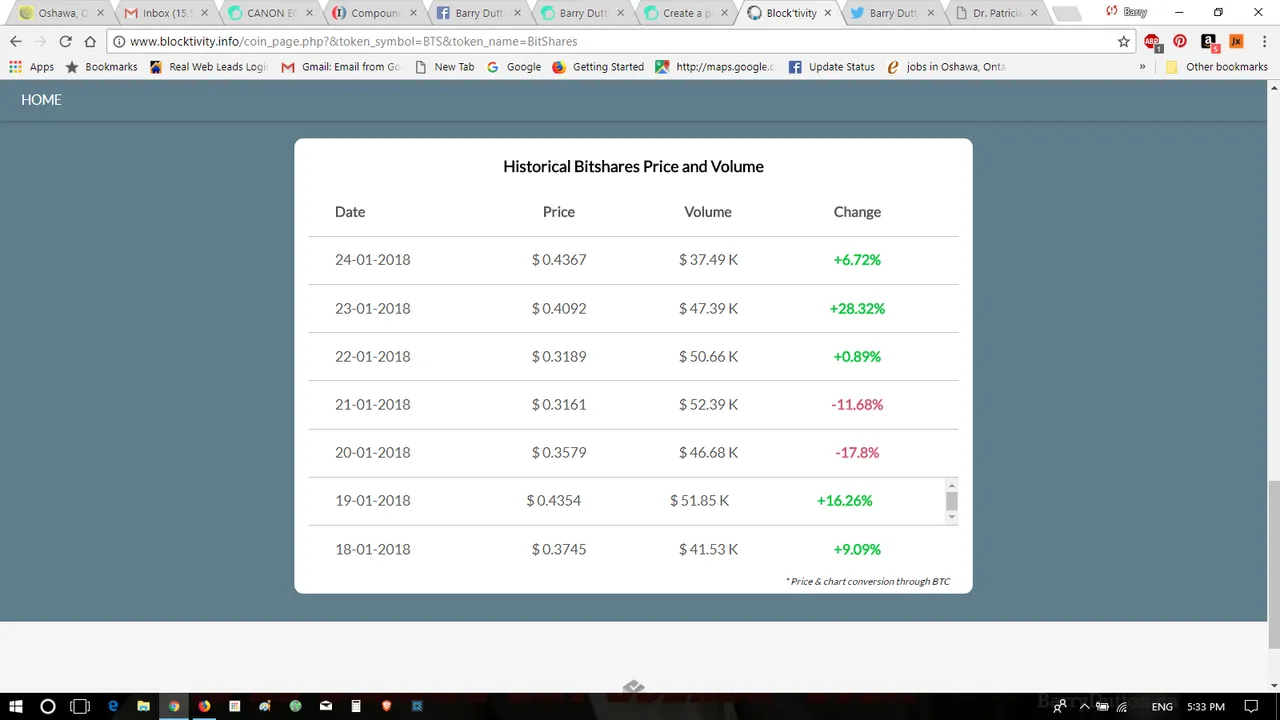This screenshot has height=720, width=1280.
Task: Open the Gmail: Email from Go bookmark
Action: tap(341, 67)
